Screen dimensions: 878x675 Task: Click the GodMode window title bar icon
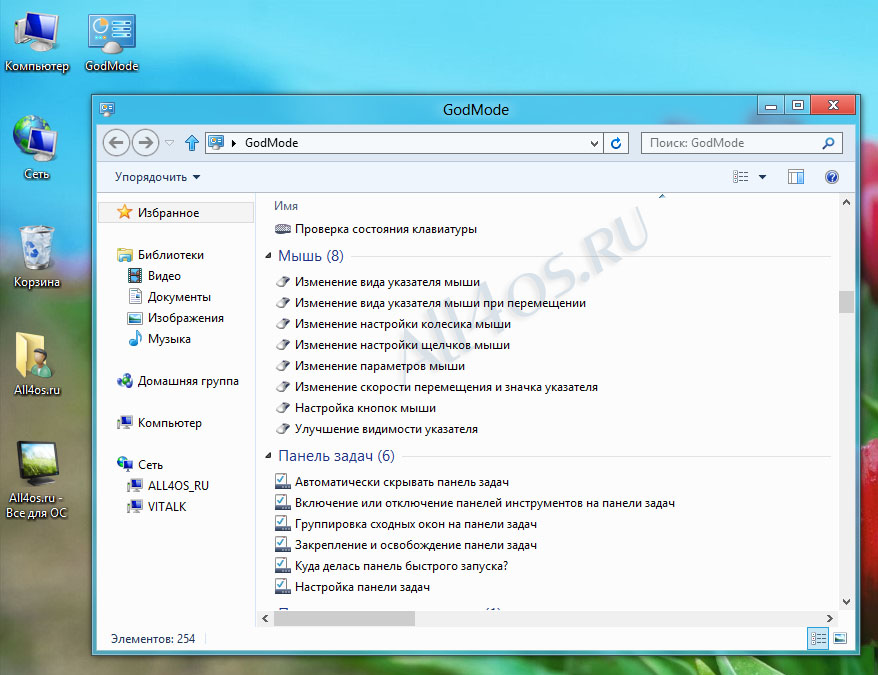tap(108, 109)
